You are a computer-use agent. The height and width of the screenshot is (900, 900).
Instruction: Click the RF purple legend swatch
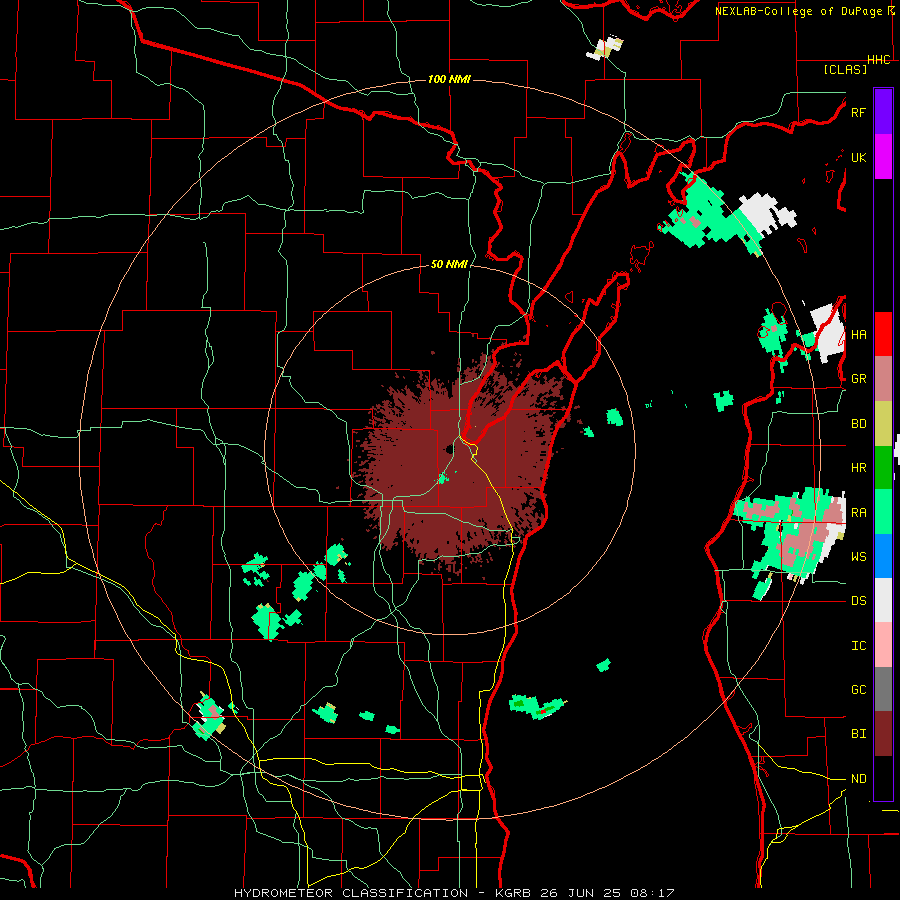pyautogui.click(x=883, y=112)
